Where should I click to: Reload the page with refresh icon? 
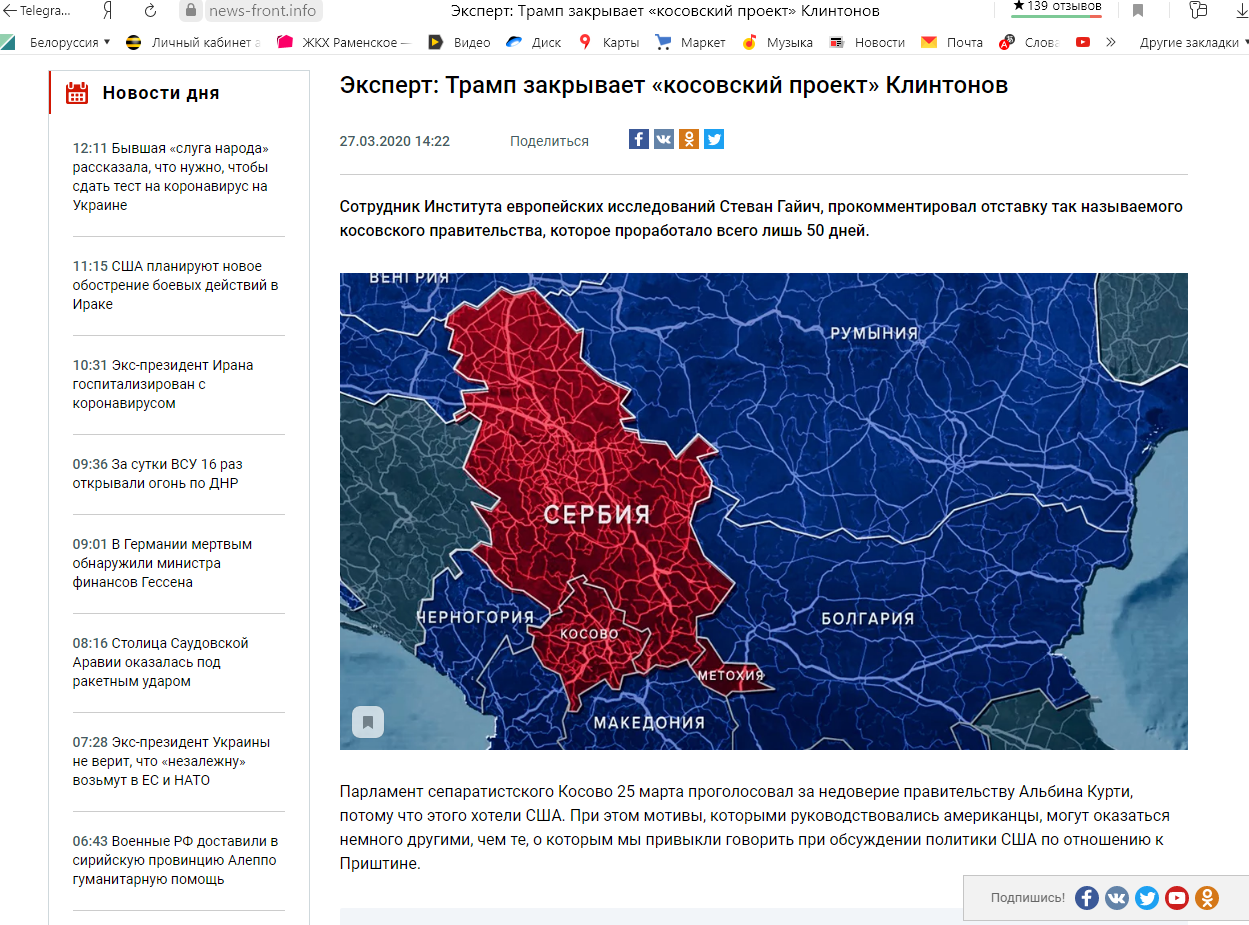coord(150,11)
